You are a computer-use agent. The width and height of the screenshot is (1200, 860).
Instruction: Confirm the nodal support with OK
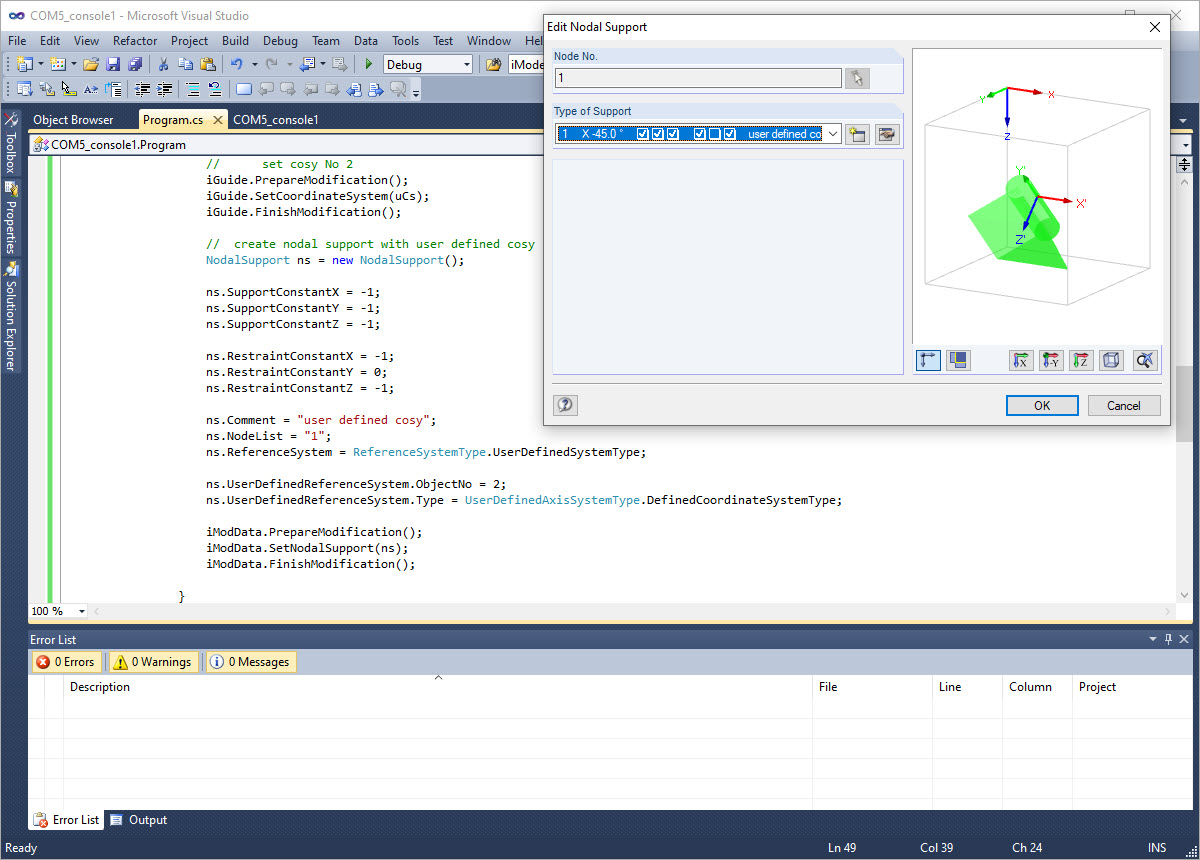[x=1042, y=405]
